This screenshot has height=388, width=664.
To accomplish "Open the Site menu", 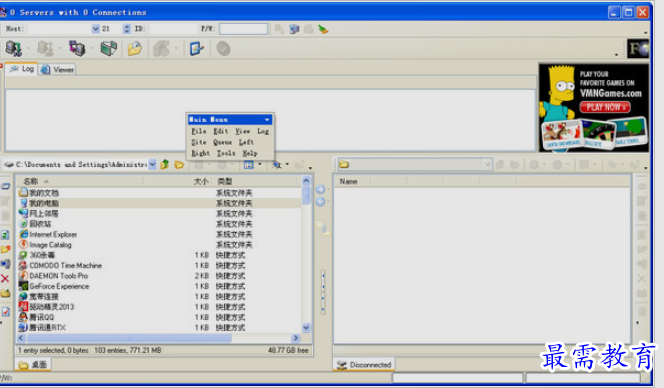I will tap(199, 142).
